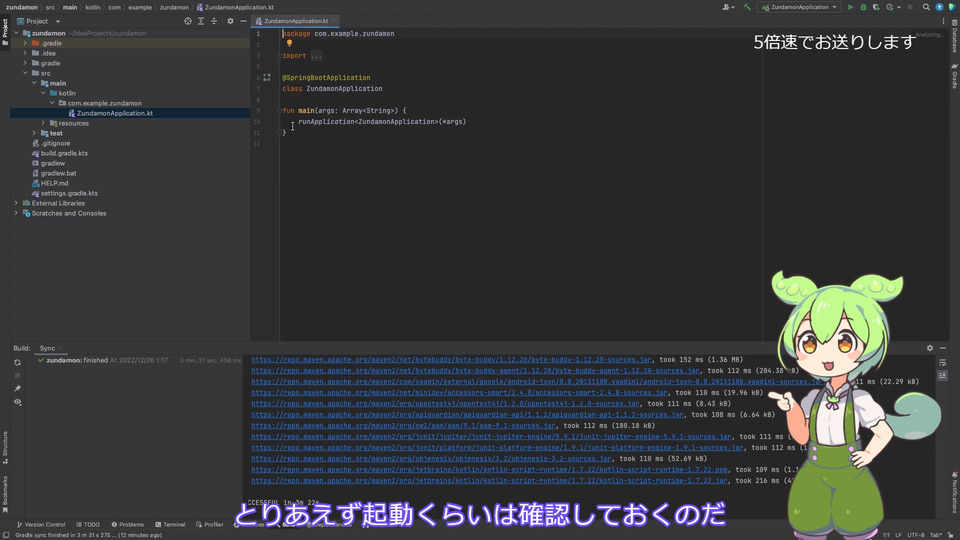Open the user account dropdown icon

(x=728, y=7)
